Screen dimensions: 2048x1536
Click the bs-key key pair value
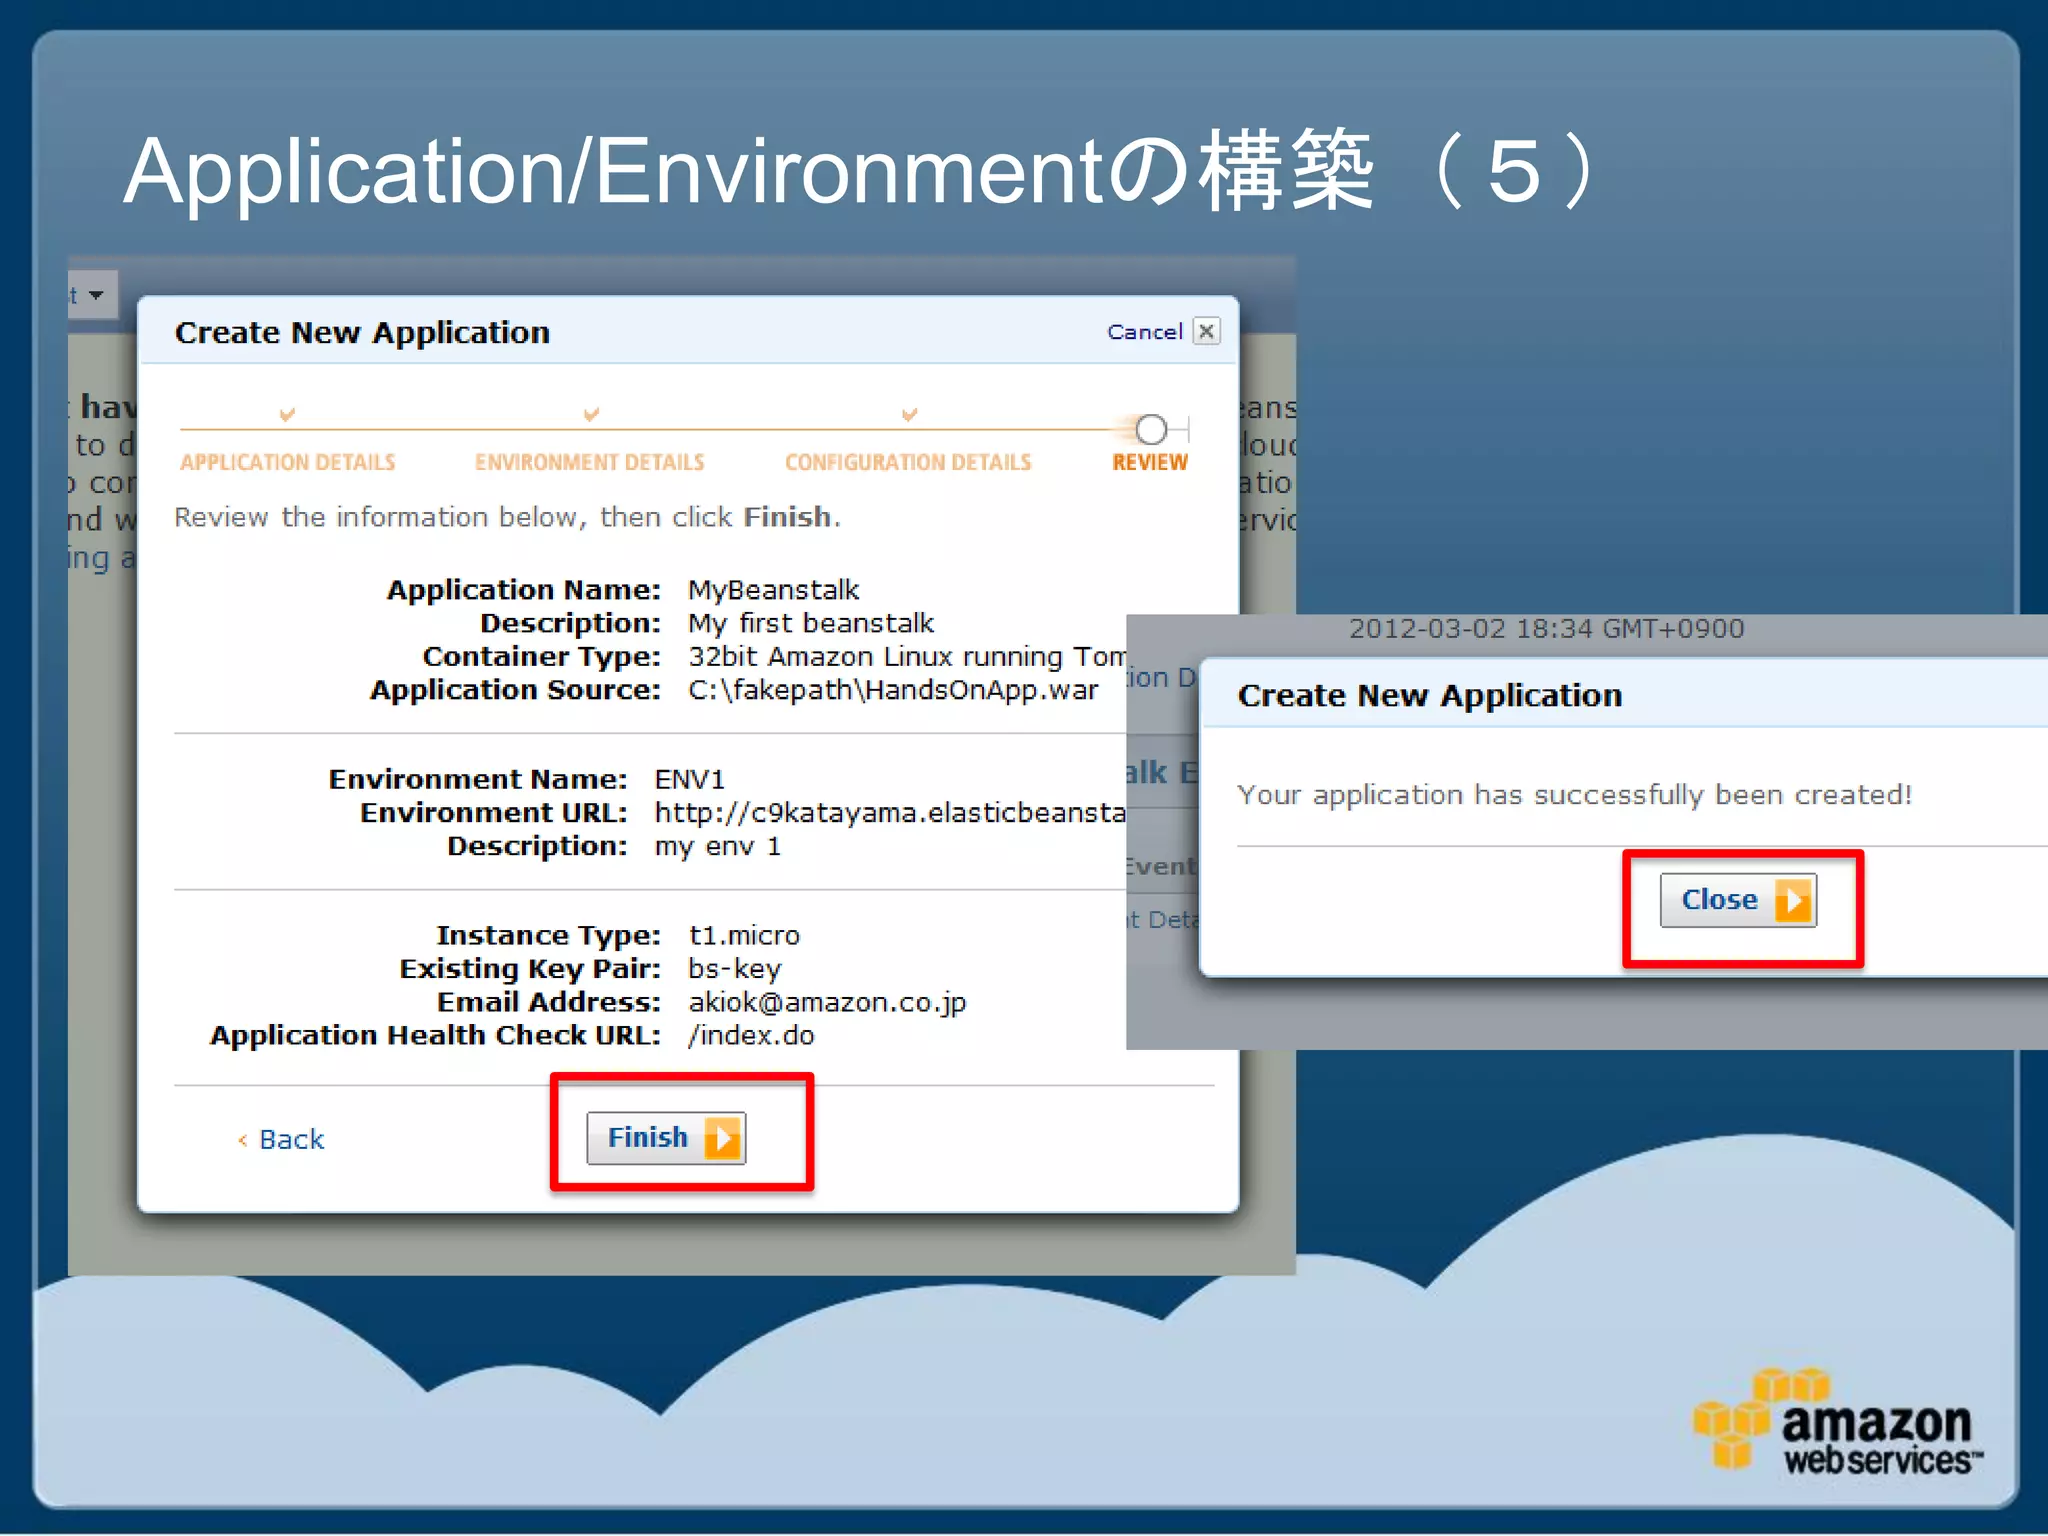(x=735, y=969)
